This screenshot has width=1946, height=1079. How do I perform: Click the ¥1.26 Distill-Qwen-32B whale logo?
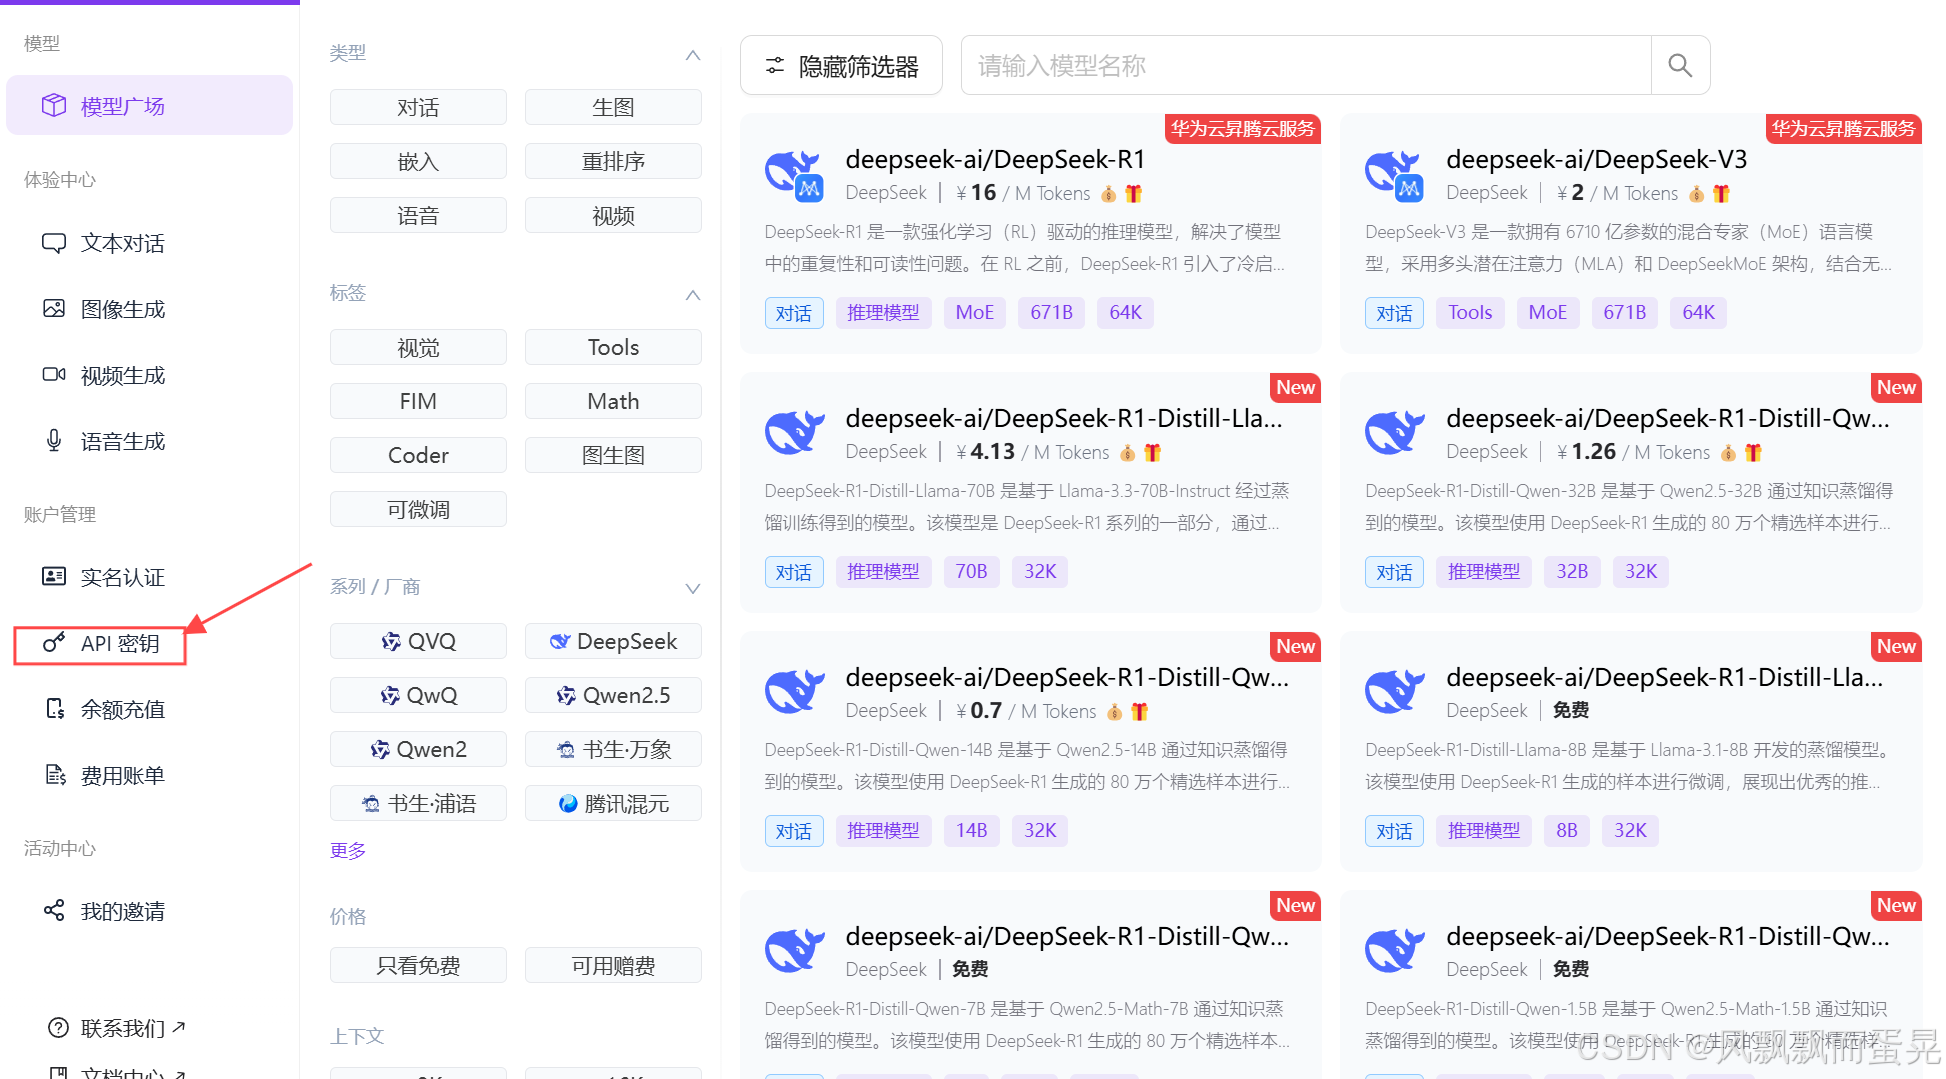tap(1394, 433)
